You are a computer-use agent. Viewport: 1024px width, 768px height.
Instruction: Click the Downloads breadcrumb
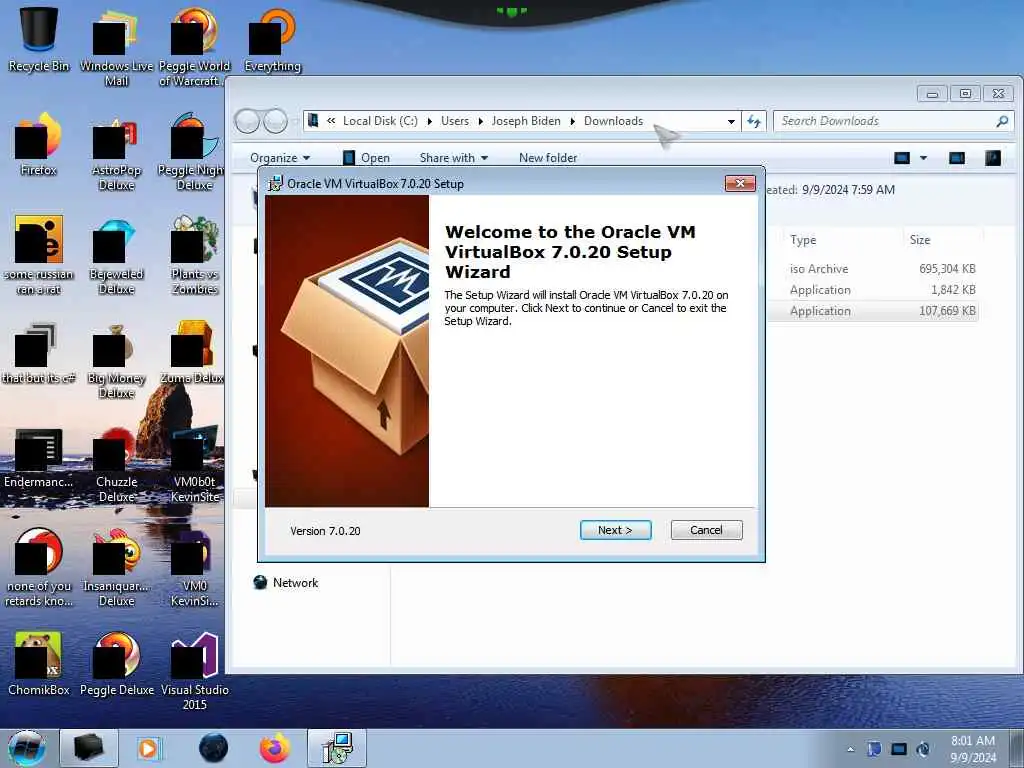[x=613, y=121]
